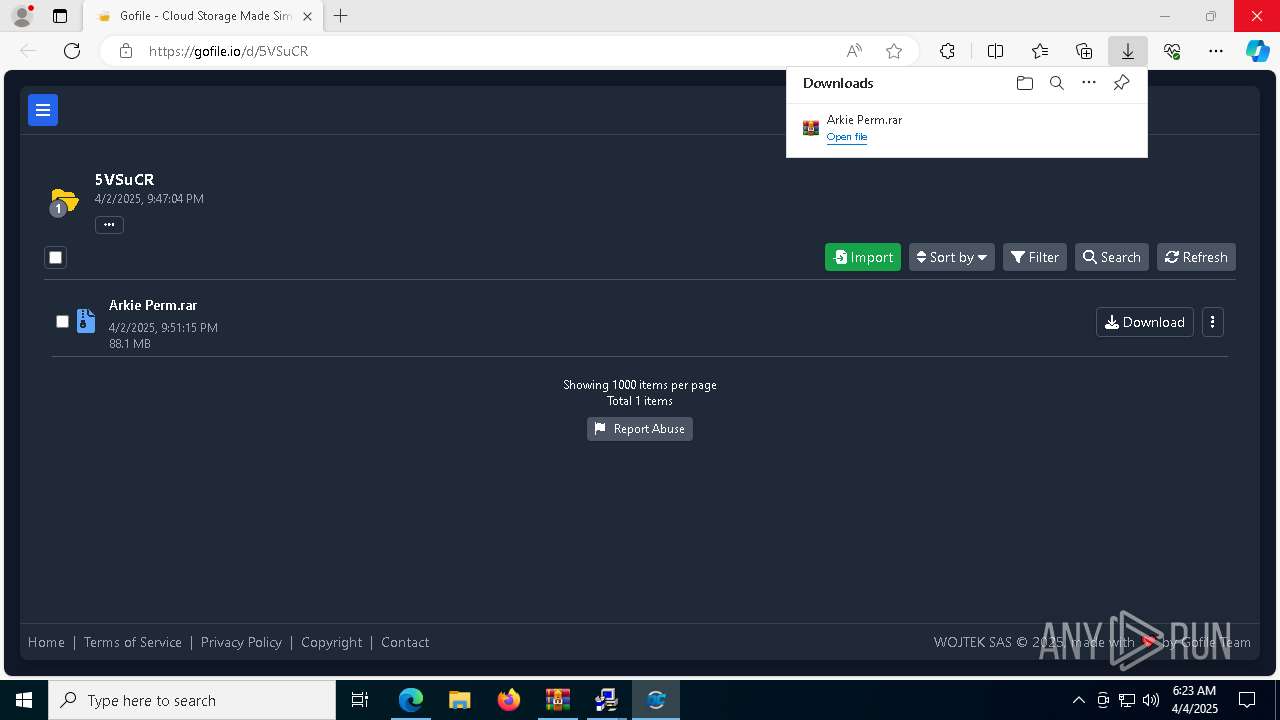Click the Report Abuse button
The image size is (1280, 720).
[640, 429]
